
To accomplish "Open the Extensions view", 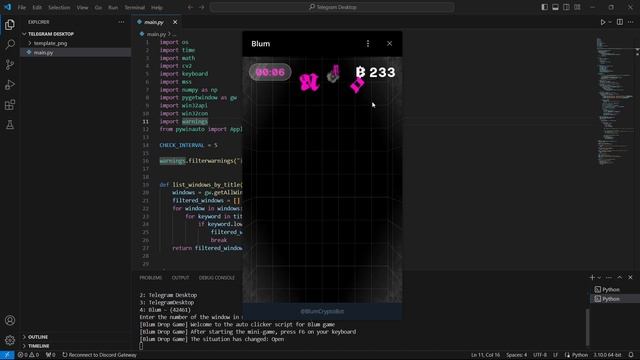I will pos(10,105).
